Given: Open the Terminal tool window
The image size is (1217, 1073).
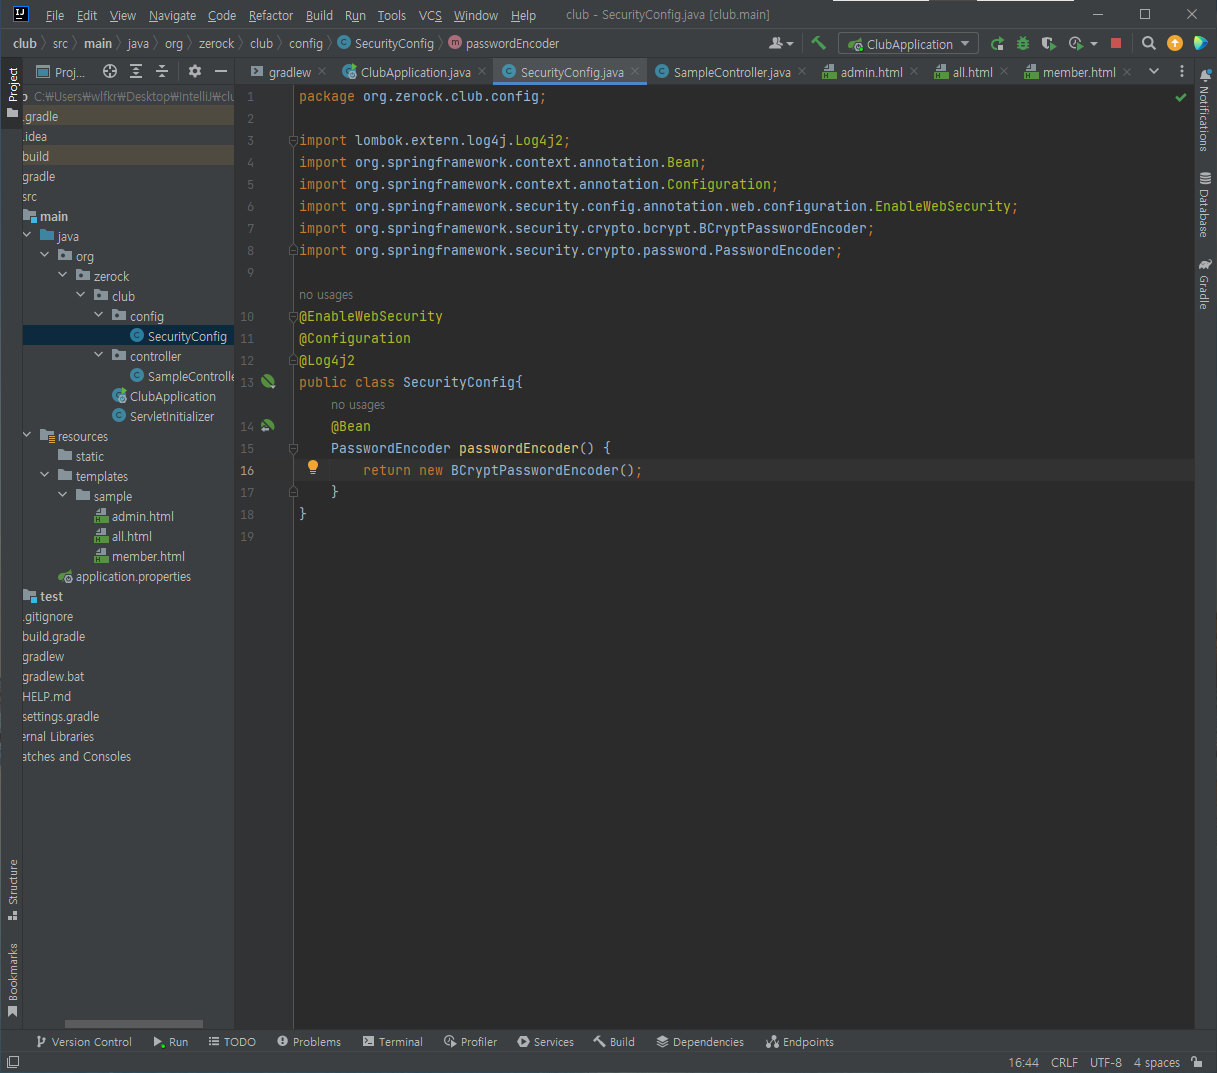Looking at the screenshot, I should pos(392,1042).
